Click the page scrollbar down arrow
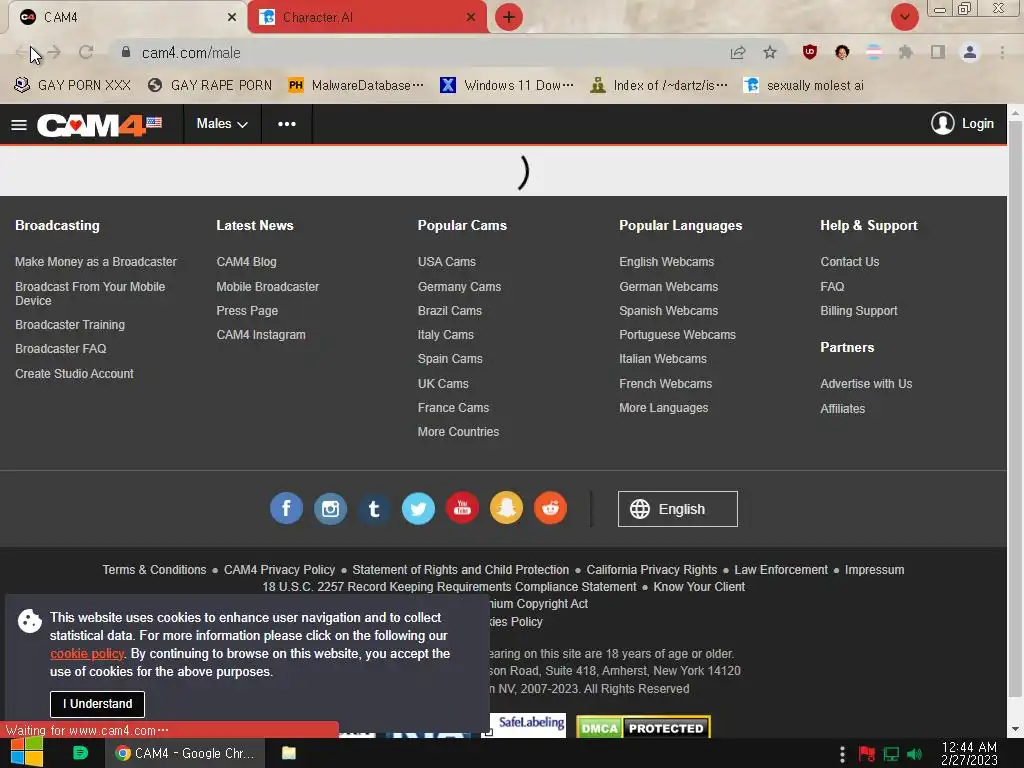This screenshot has width=1024, height=768. point(1016,729)
